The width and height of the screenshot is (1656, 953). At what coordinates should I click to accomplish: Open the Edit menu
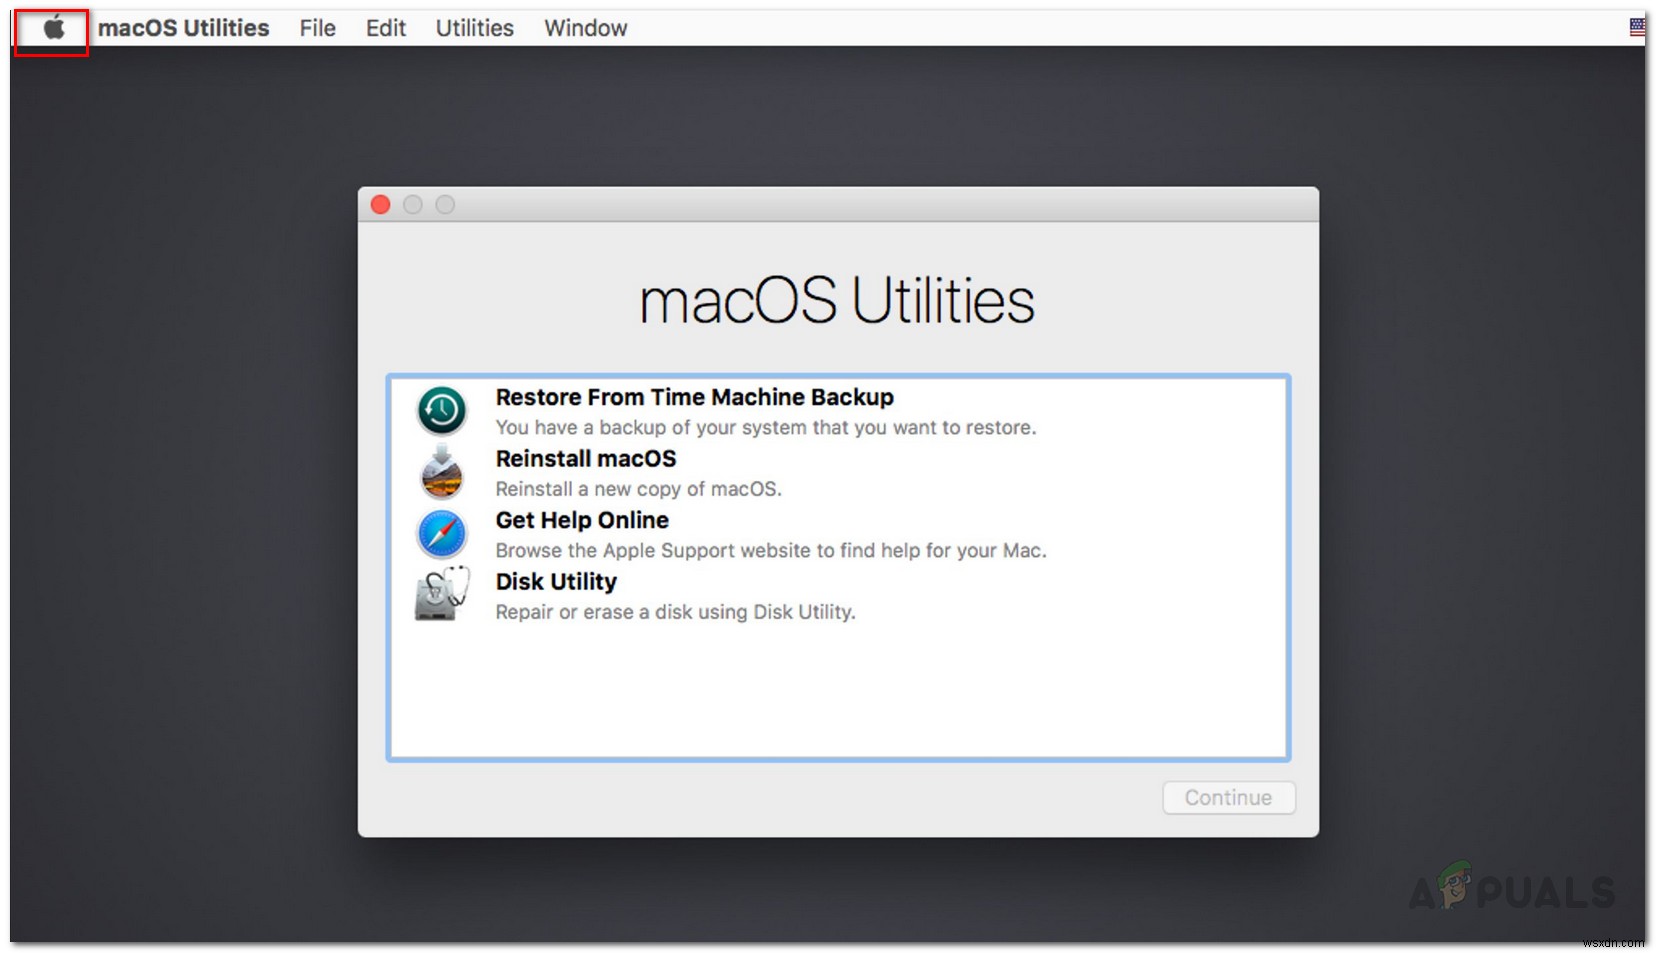[385, 27]
